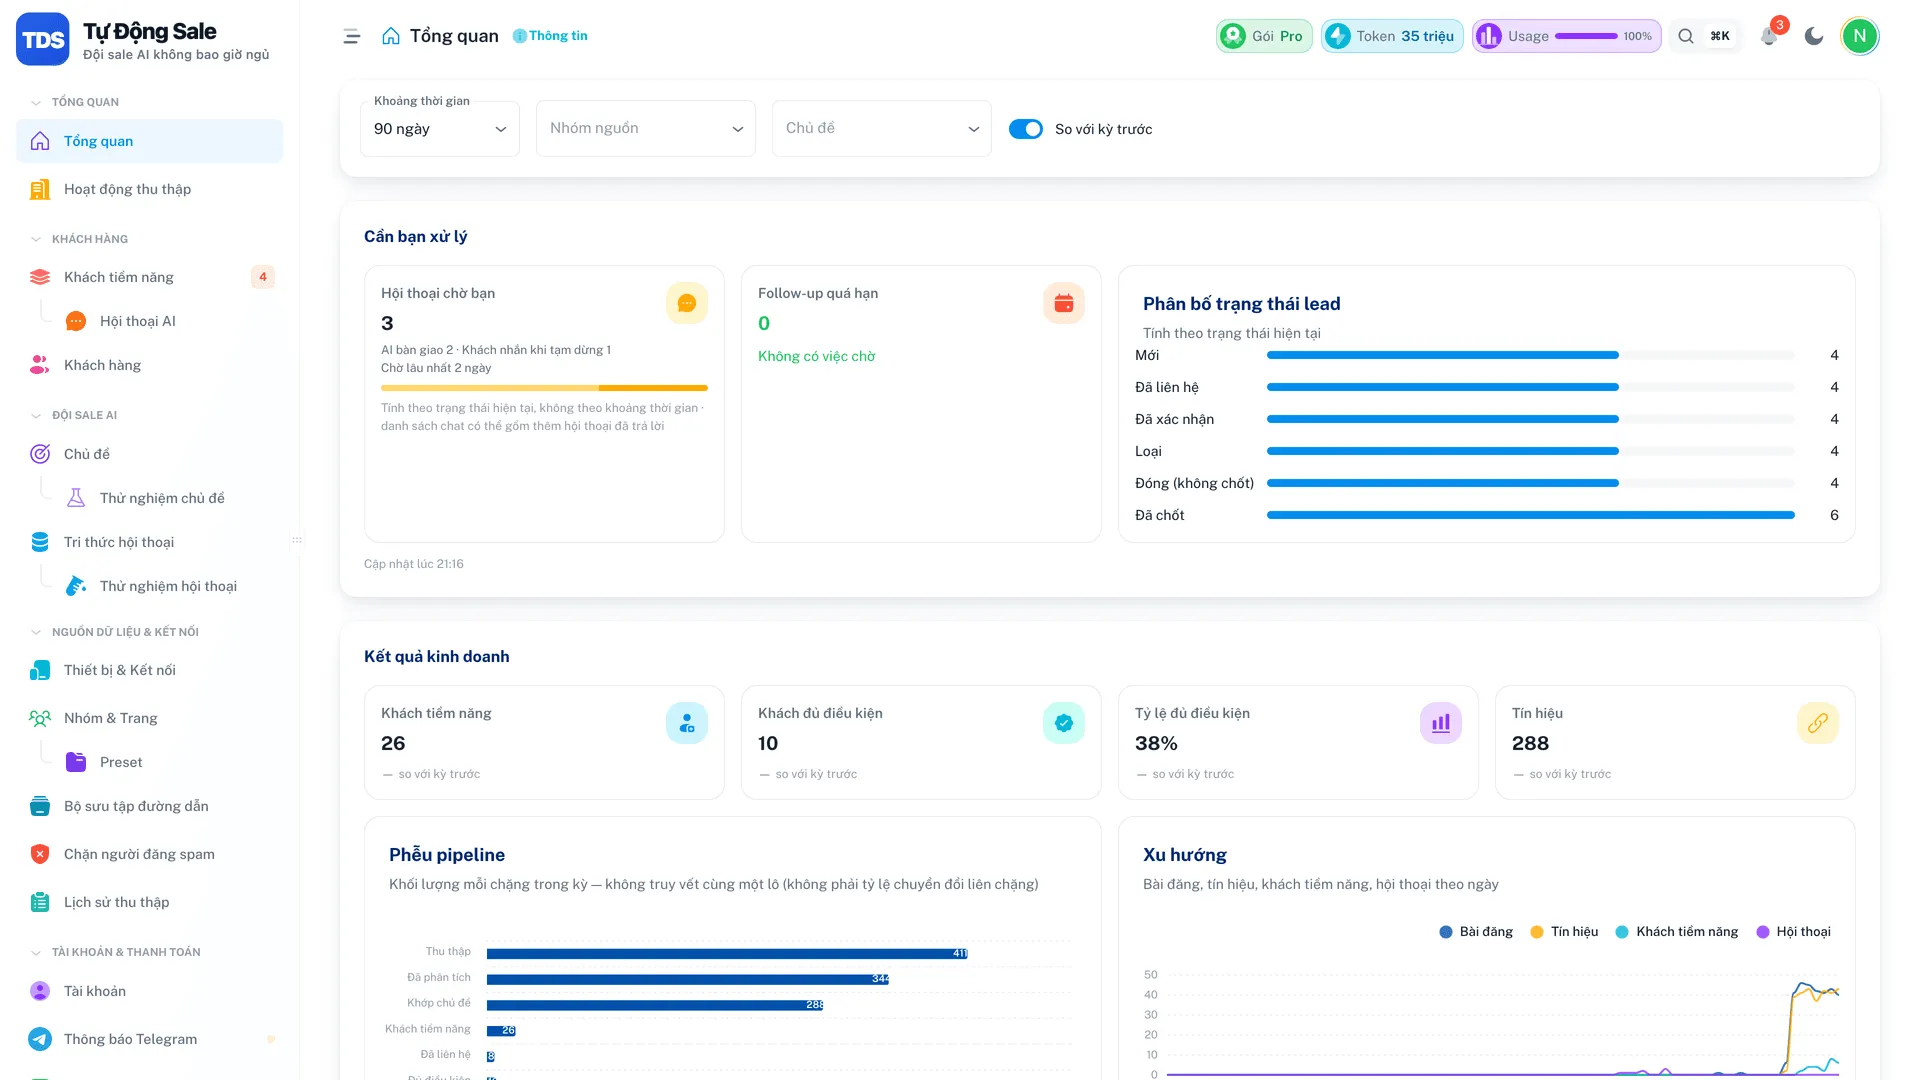Click the flask icon for Thử nghiệm chủ đề
This screenshot has width=1920, height=1080.
76,498
